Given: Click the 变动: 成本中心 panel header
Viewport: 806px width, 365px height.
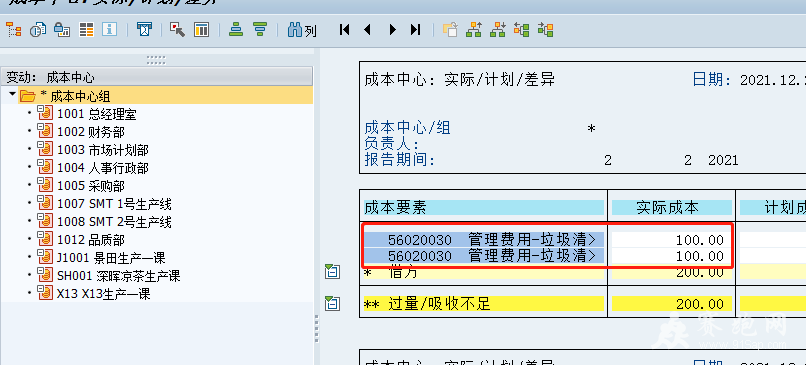Looking at the screenshot, I should [157, 77].
